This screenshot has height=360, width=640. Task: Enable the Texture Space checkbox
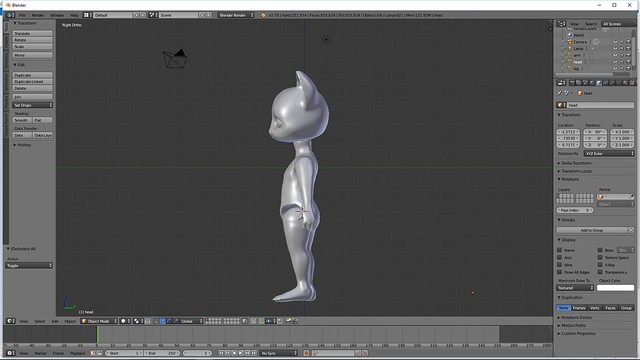point(600,257)
